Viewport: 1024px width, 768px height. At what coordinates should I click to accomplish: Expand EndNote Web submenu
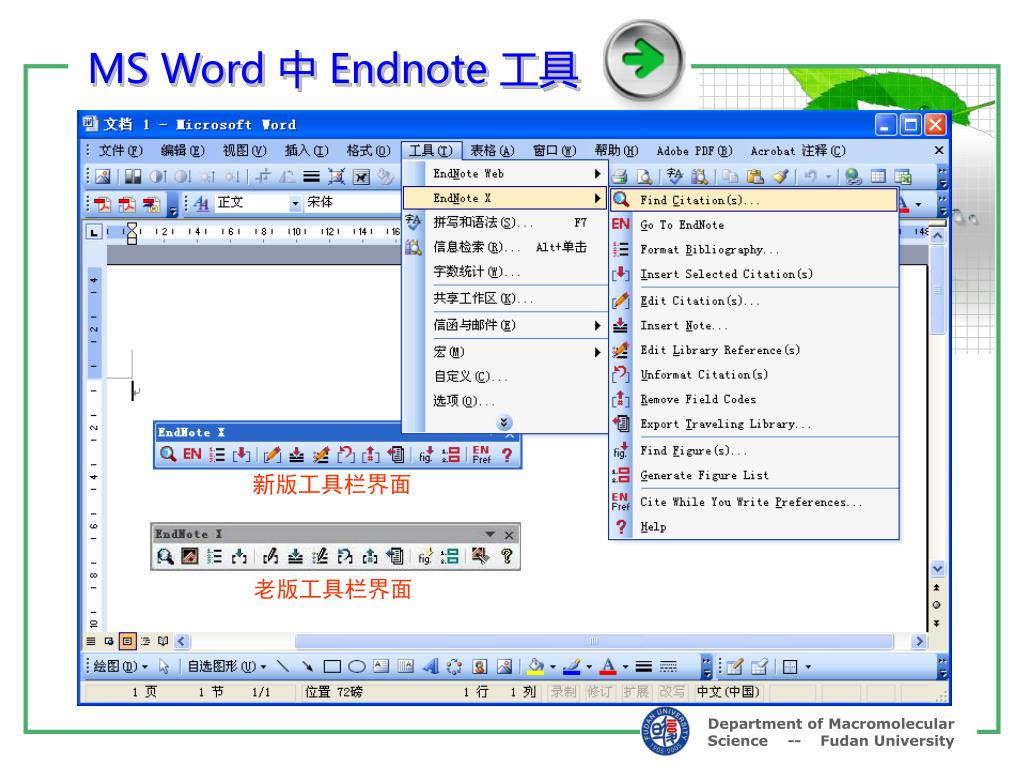click(x=505, y=174)
